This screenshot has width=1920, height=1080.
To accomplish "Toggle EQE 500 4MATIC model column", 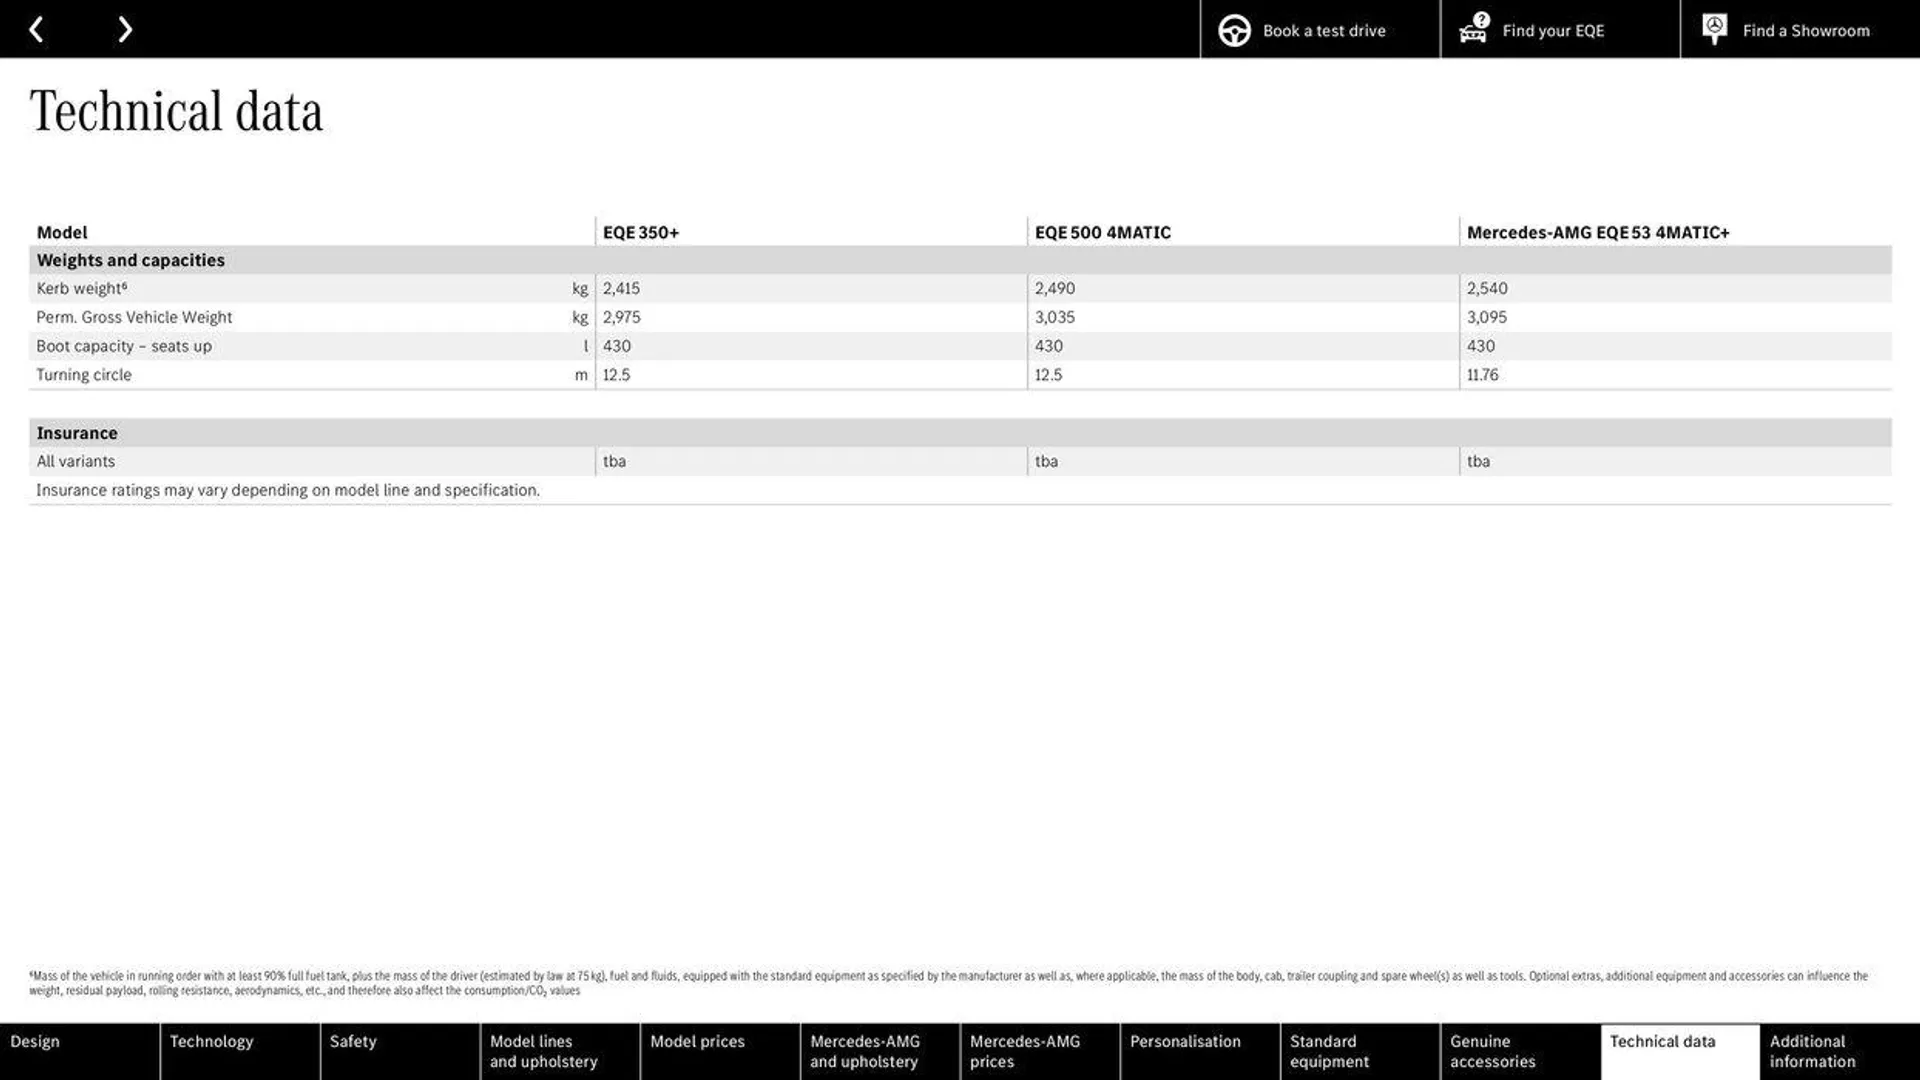I will tap(1102, 232).
